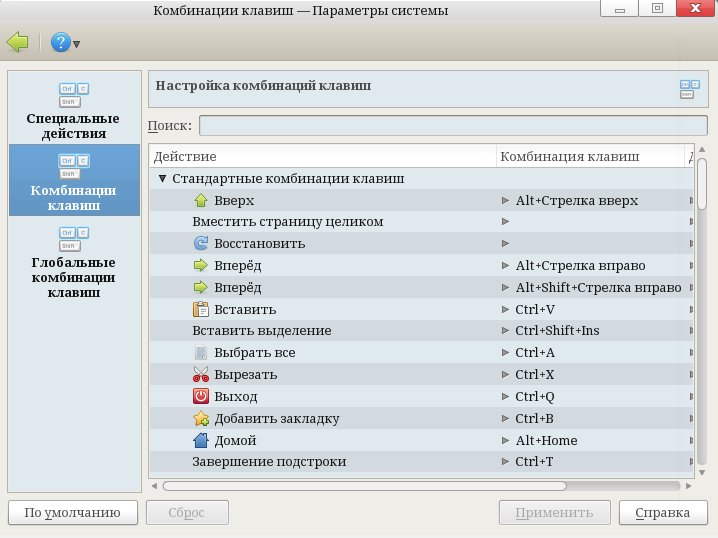Close the Параметры системы window

click(695, 8)
